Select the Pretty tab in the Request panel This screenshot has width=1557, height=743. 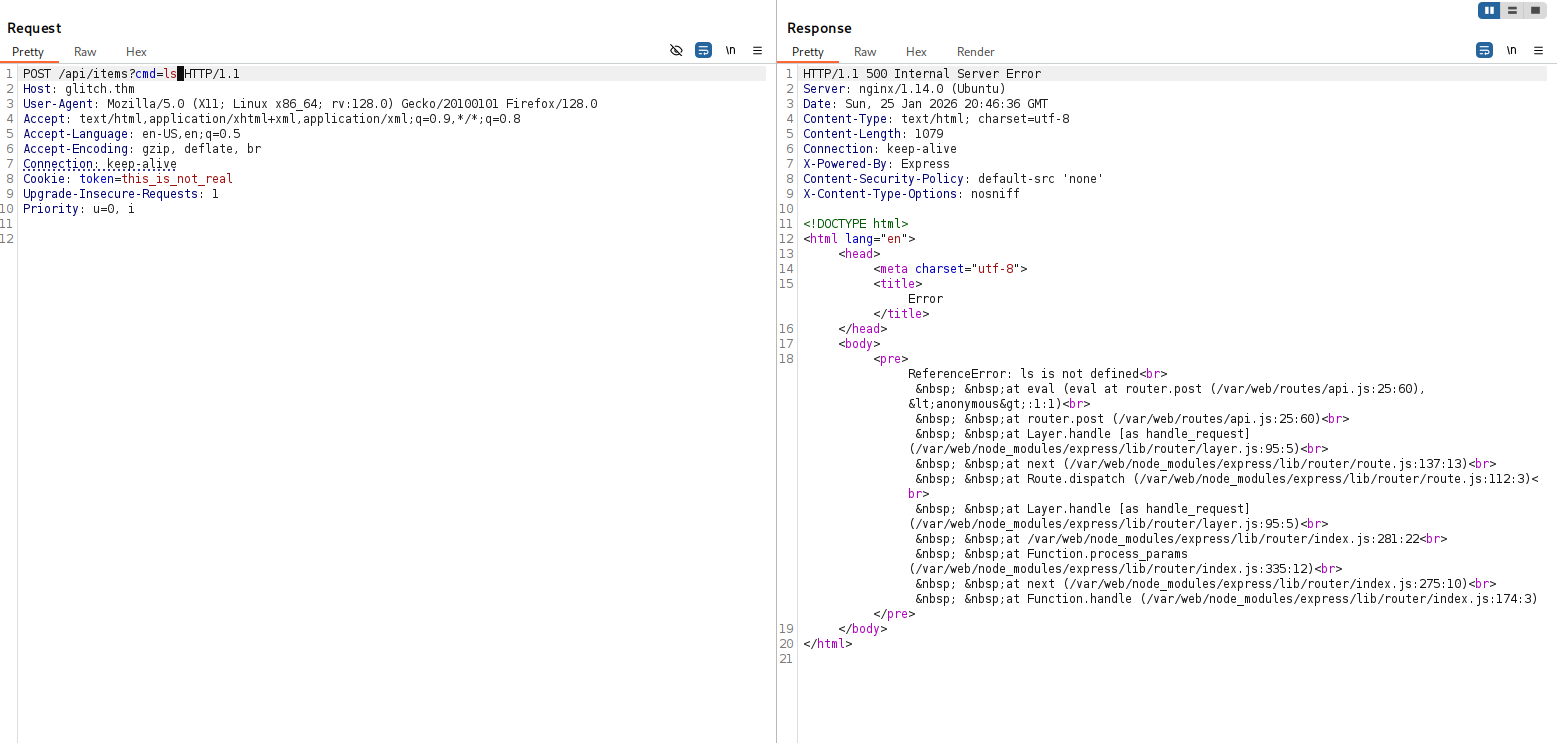pos(28,52)
